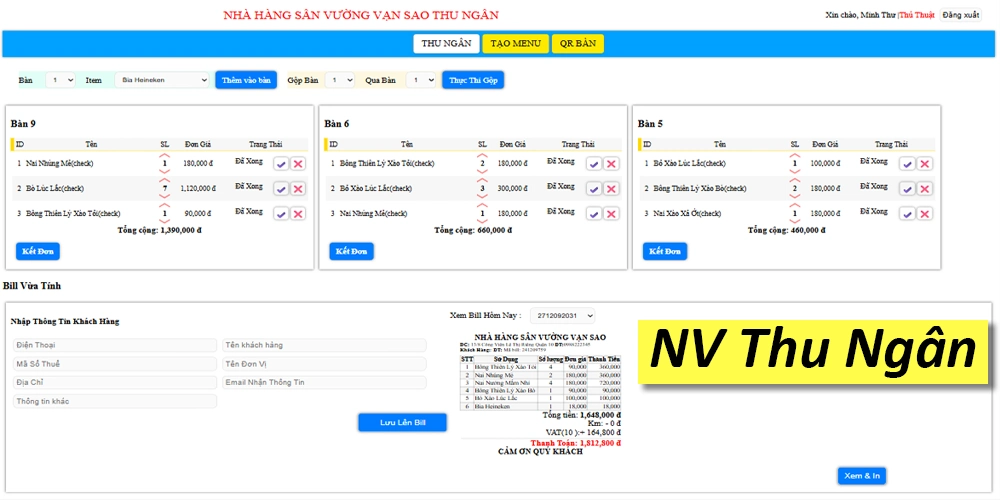This screenshot has height=500, width=1000.
Task: Select the Email Nhận Thông Tin field
Action: (x=324, y=382)
